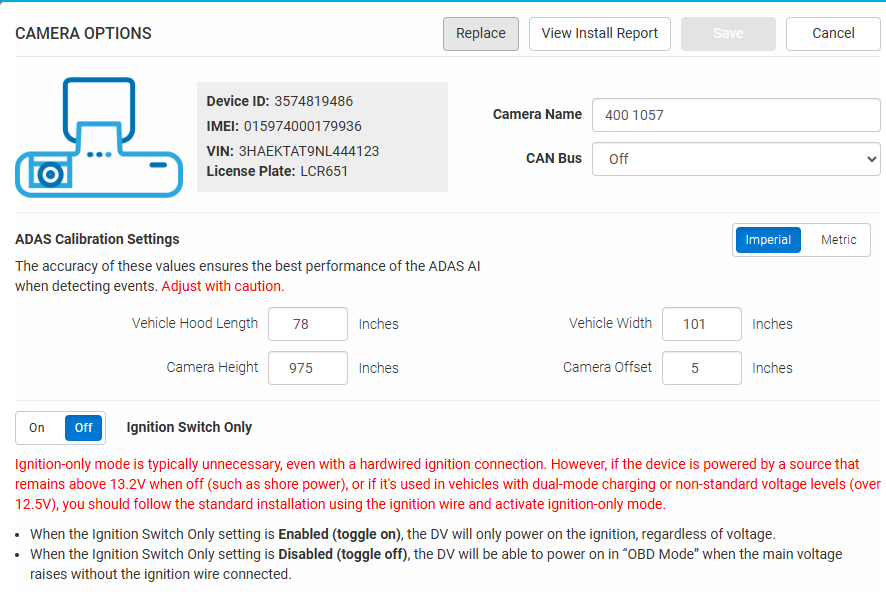Click the IMEI number value
The height and width of the screenshot is (605, 886).
click(x=302, y=126)
